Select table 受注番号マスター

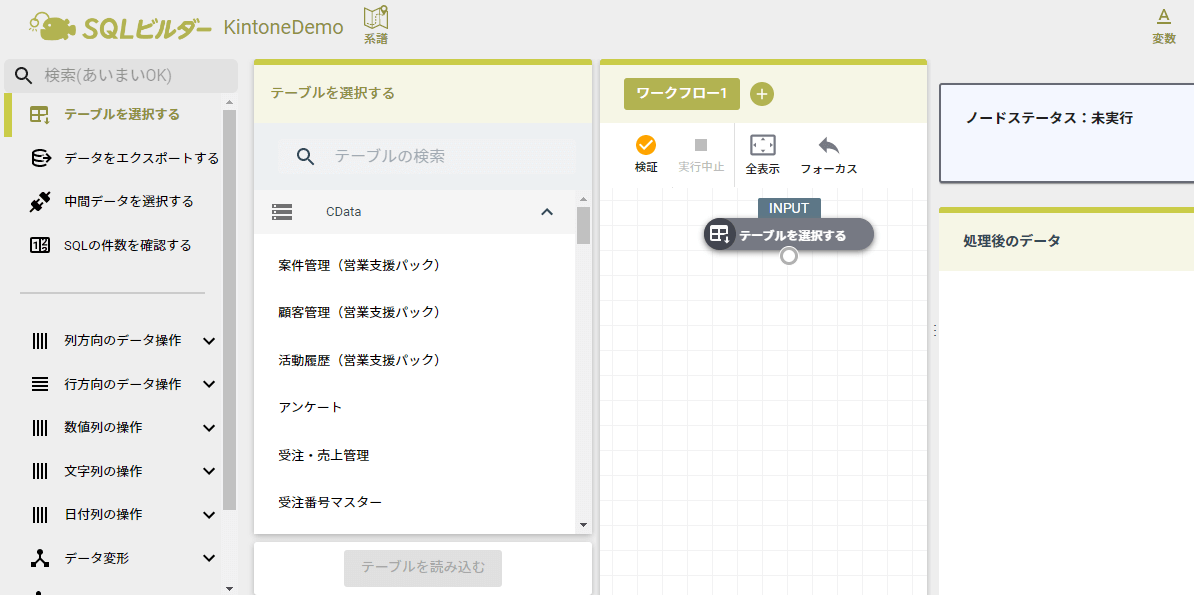point(415,503)
